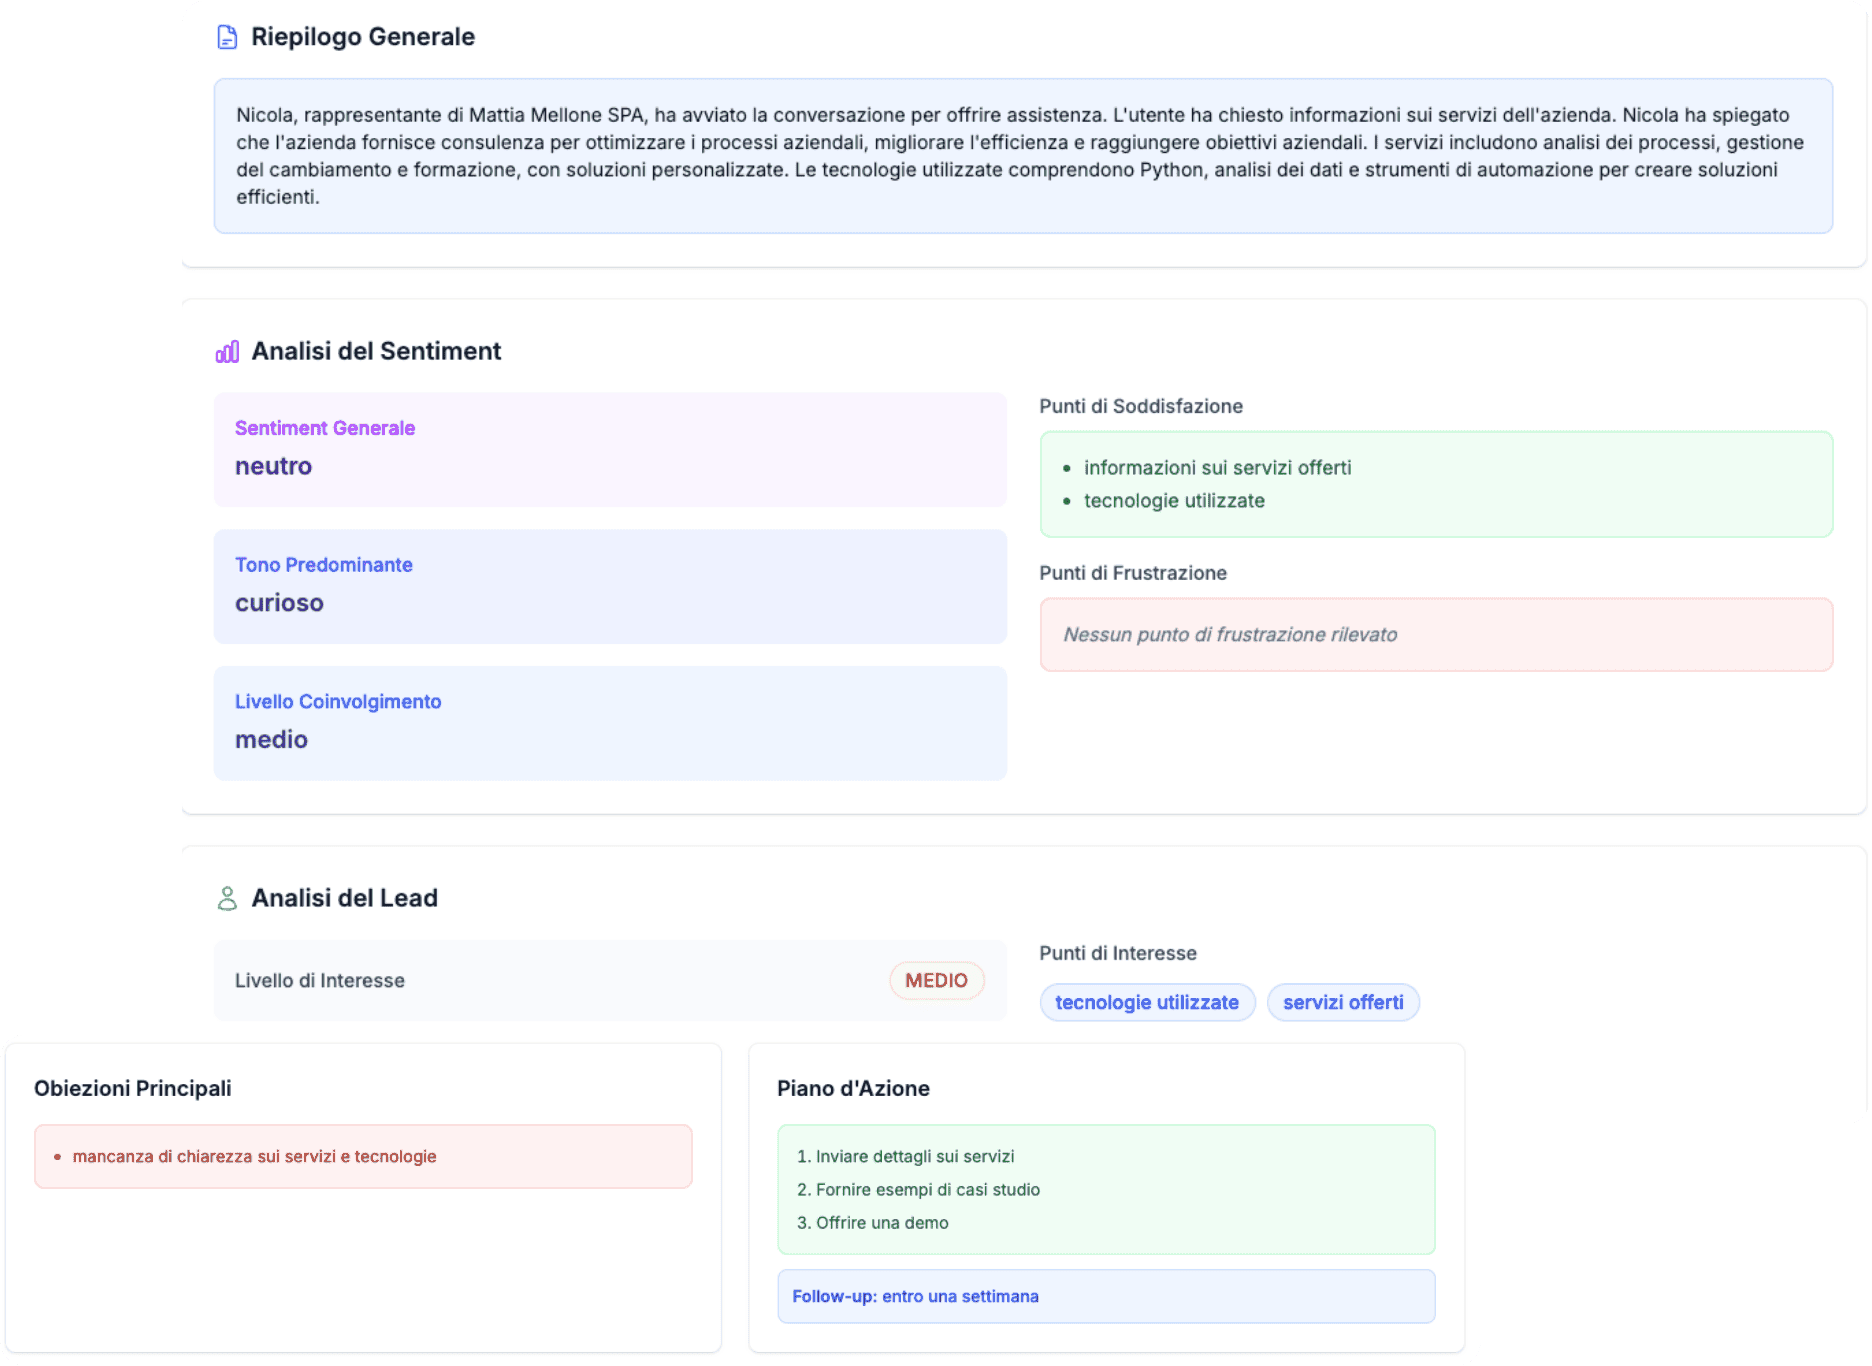
Task: Select the 'servizi offerti' interest tag
Action: point(1342,1002)
